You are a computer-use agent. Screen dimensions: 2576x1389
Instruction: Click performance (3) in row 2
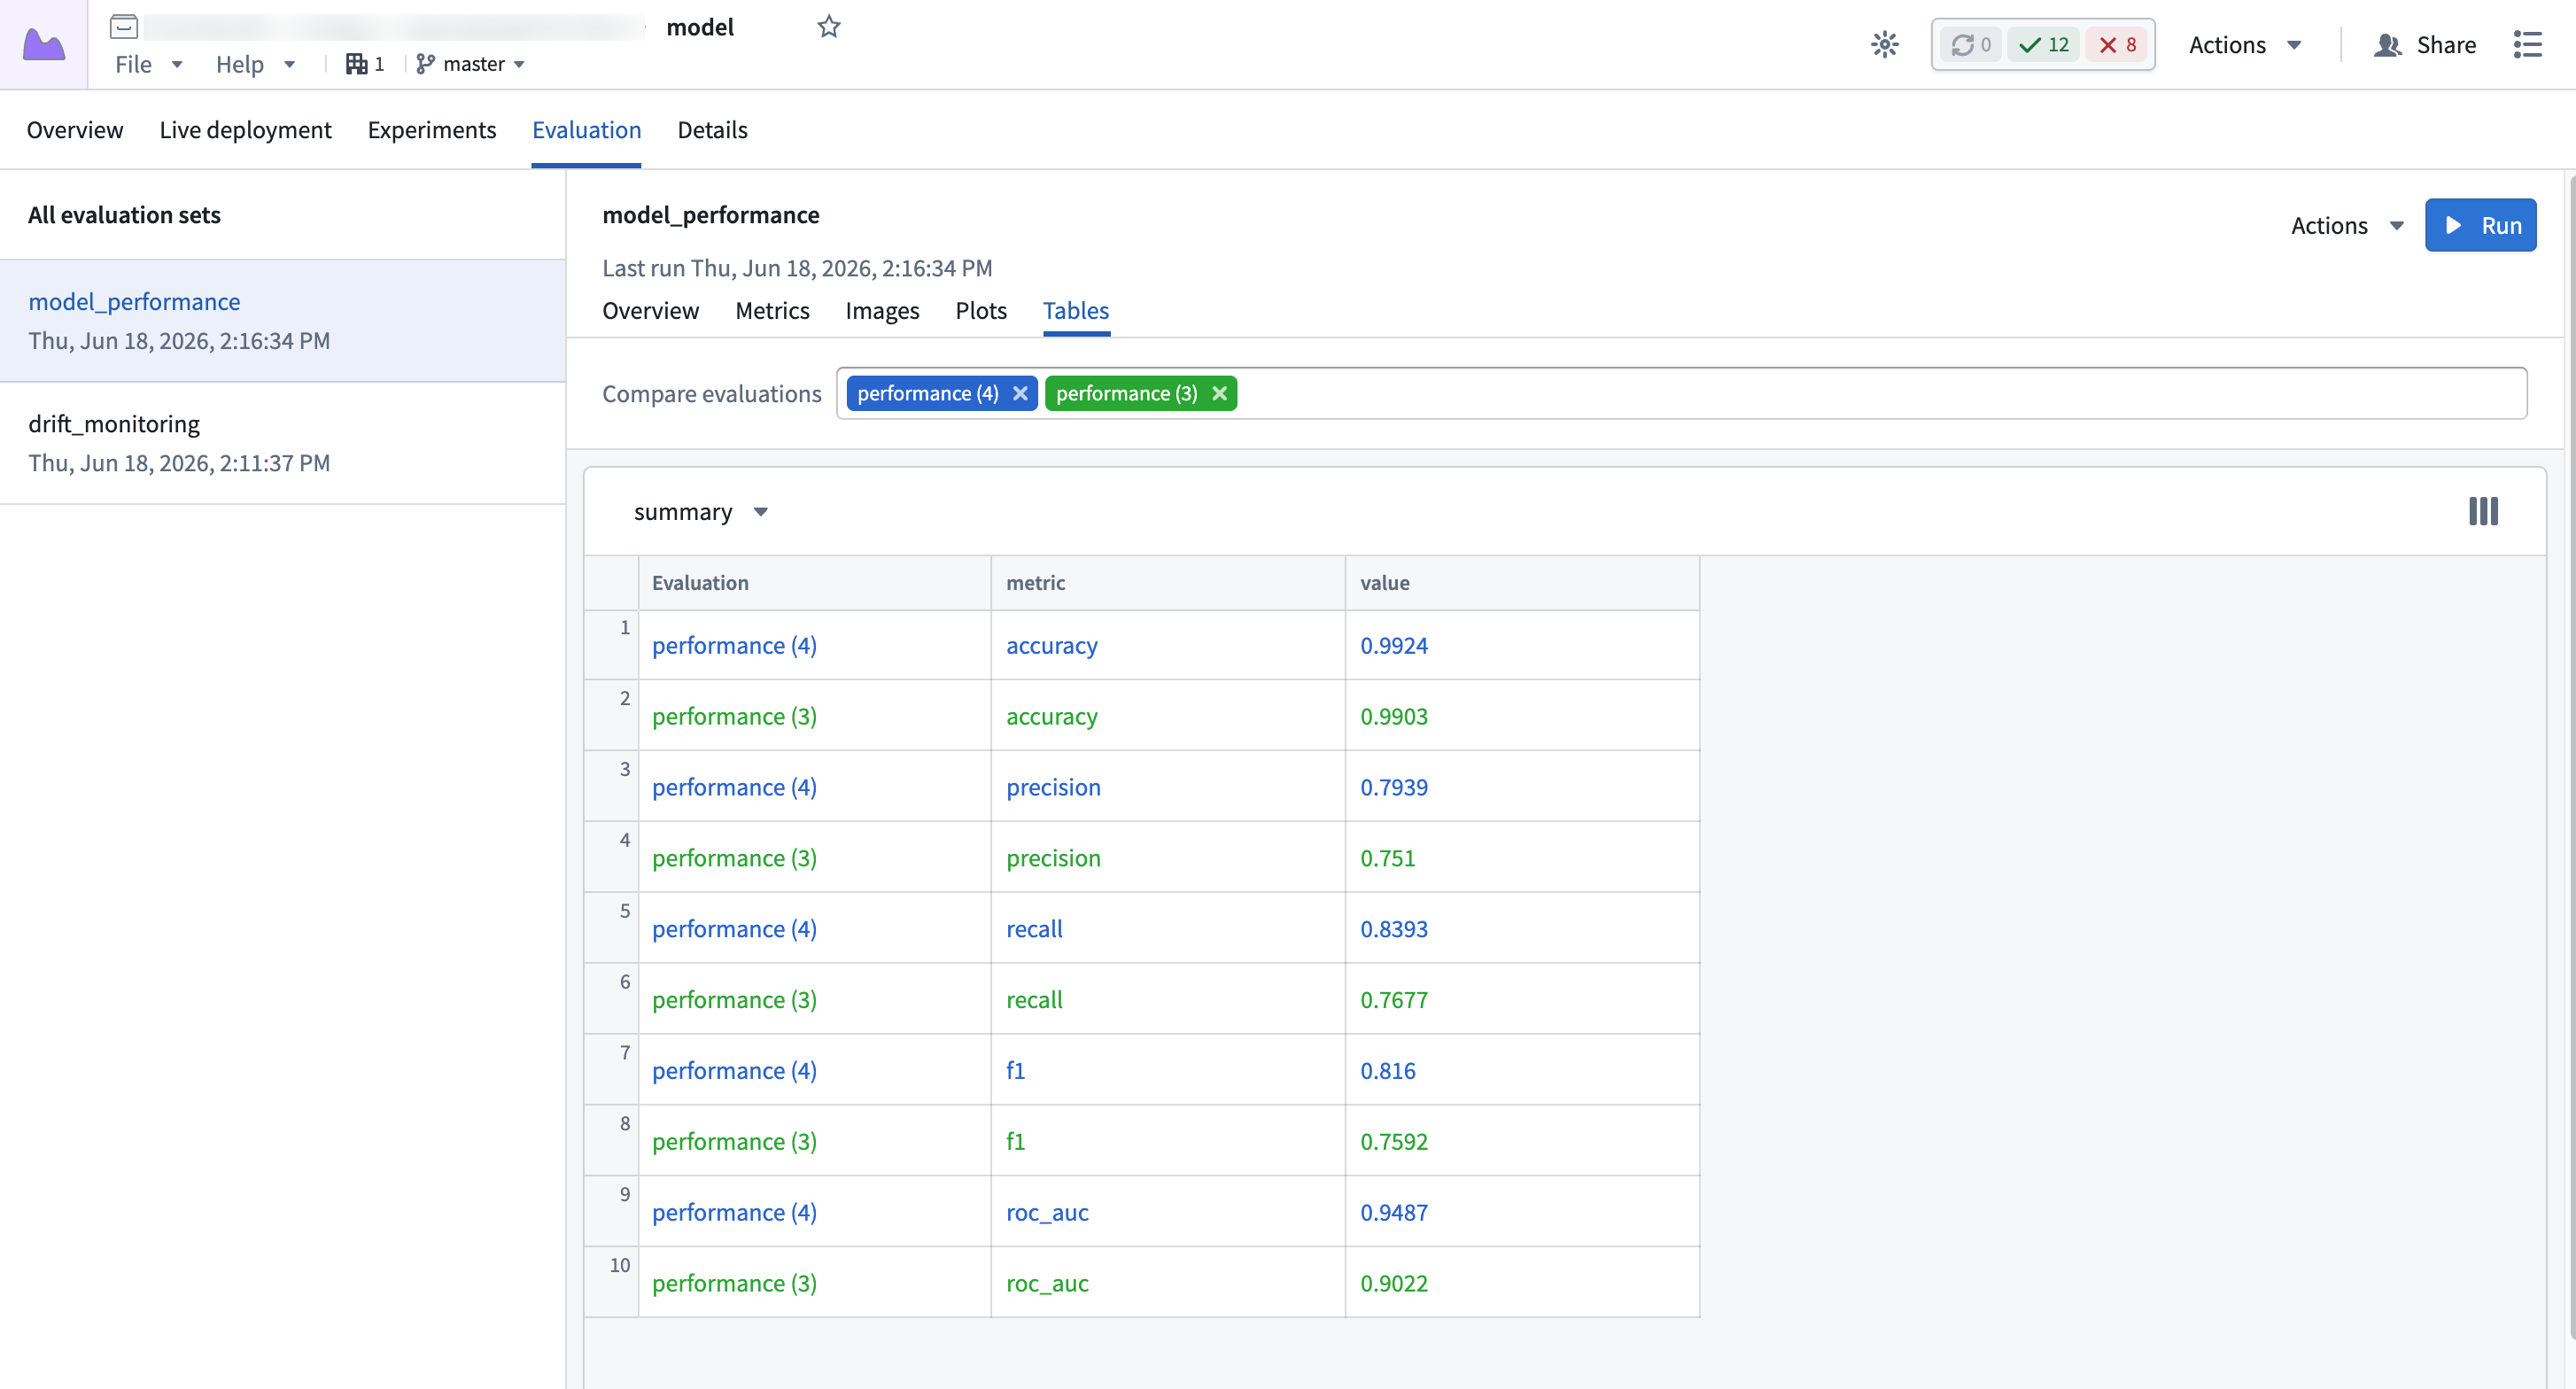[x=734, y=716]
